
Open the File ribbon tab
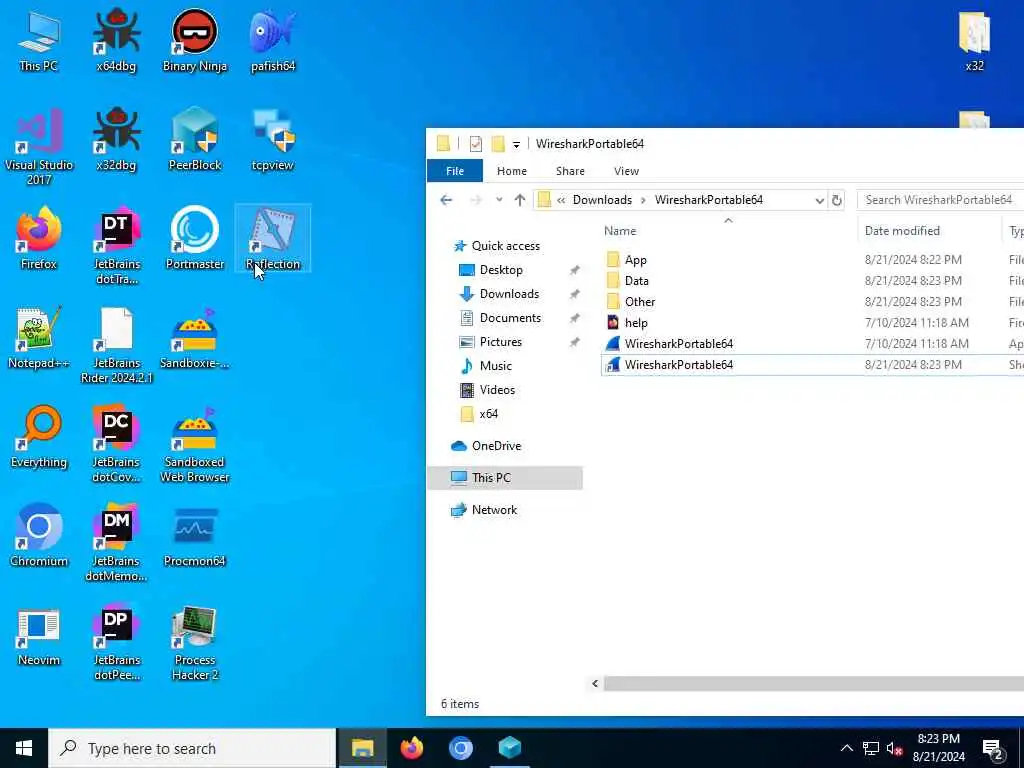point(455,171)
